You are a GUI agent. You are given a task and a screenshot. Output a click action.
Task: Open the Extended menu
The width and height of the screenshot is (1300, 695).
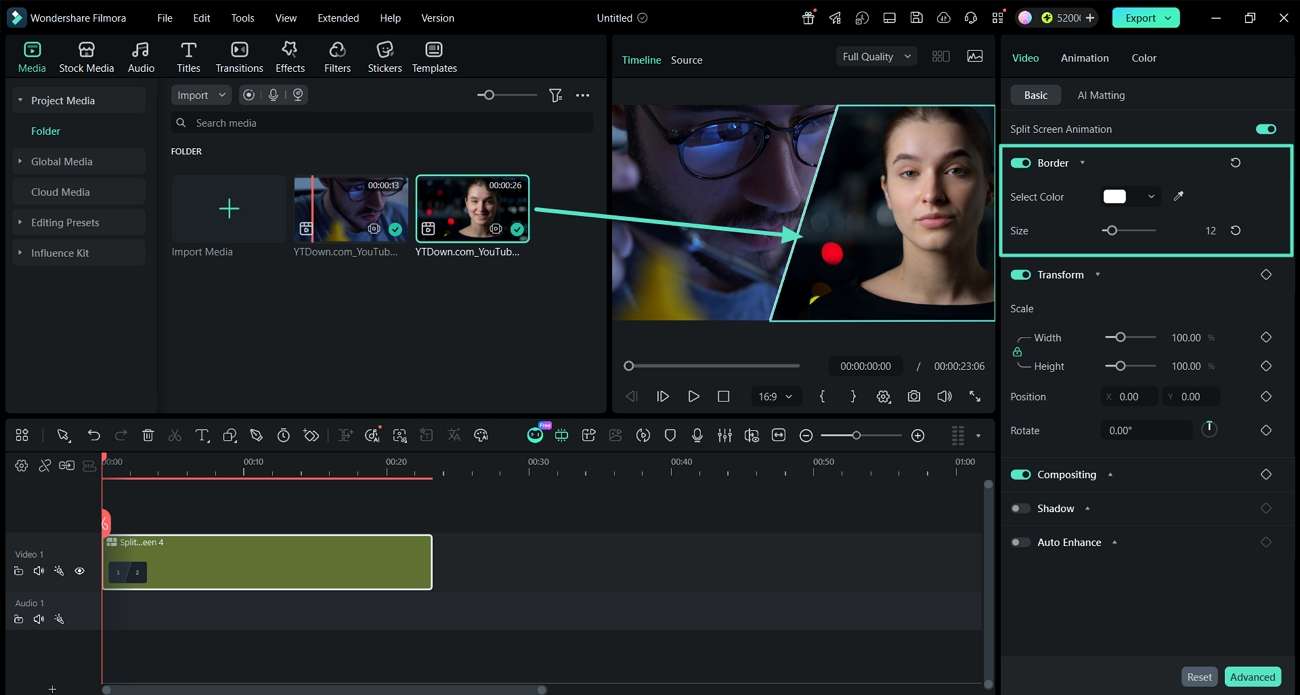338,18
